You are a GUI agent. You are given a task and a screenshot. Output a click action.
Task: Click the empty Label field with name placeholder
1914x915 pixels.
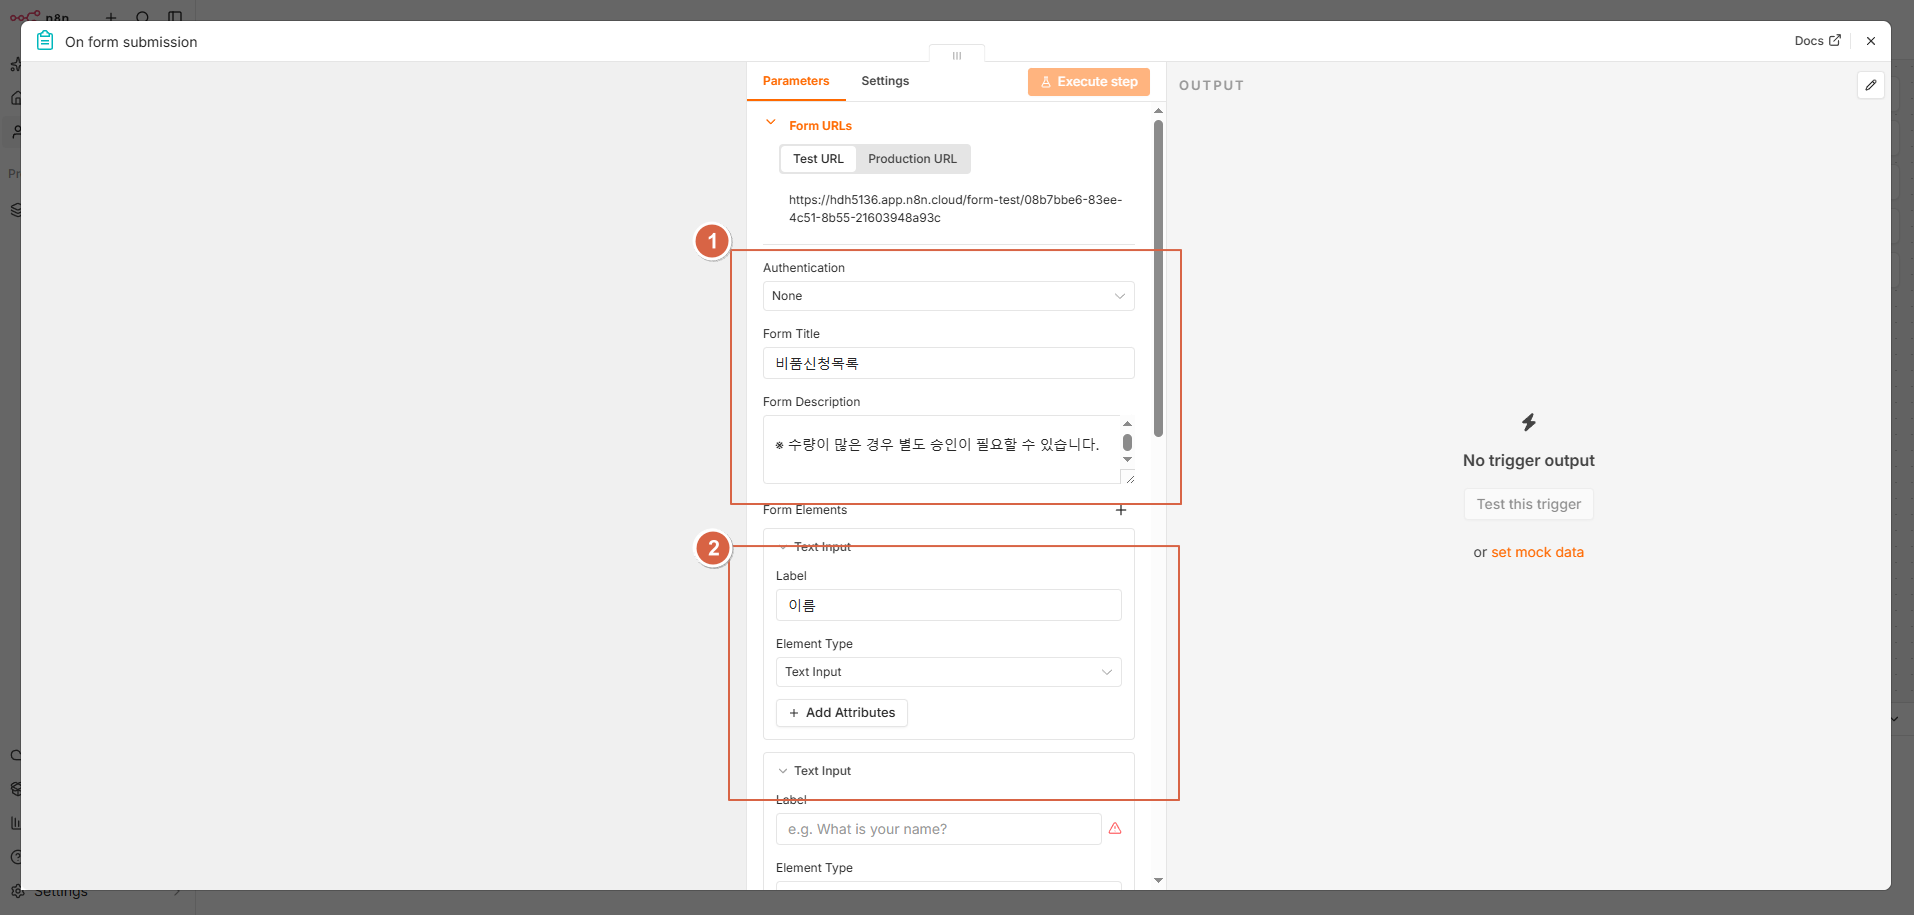[938, 829]
